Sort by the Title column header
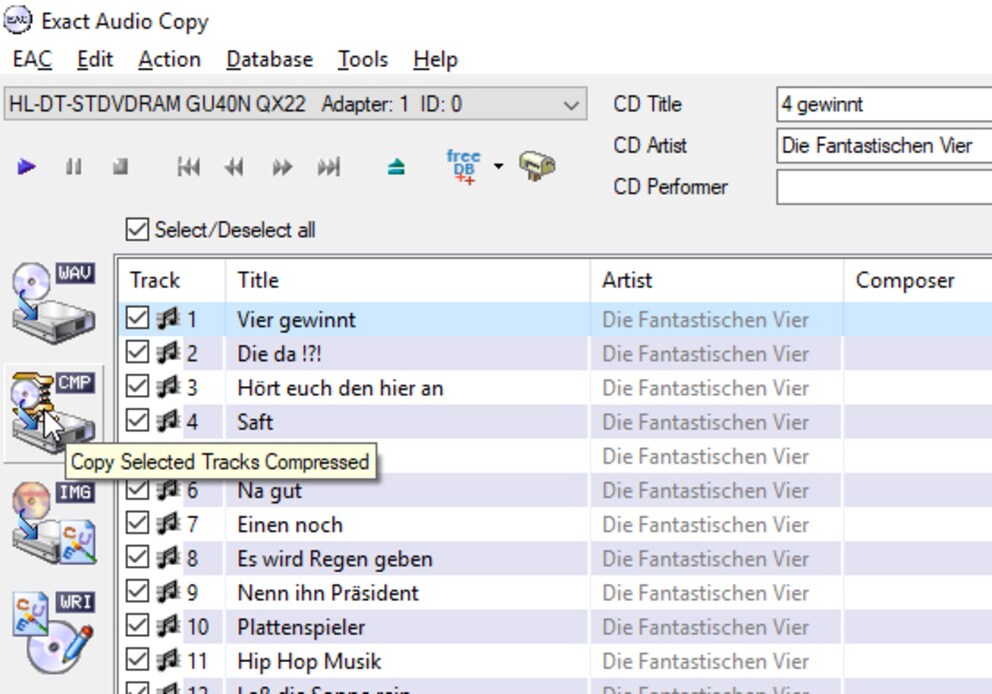Image resolution: width=992 pixels, height=694 pixels. pyautogui.click(x=407, y=280)
